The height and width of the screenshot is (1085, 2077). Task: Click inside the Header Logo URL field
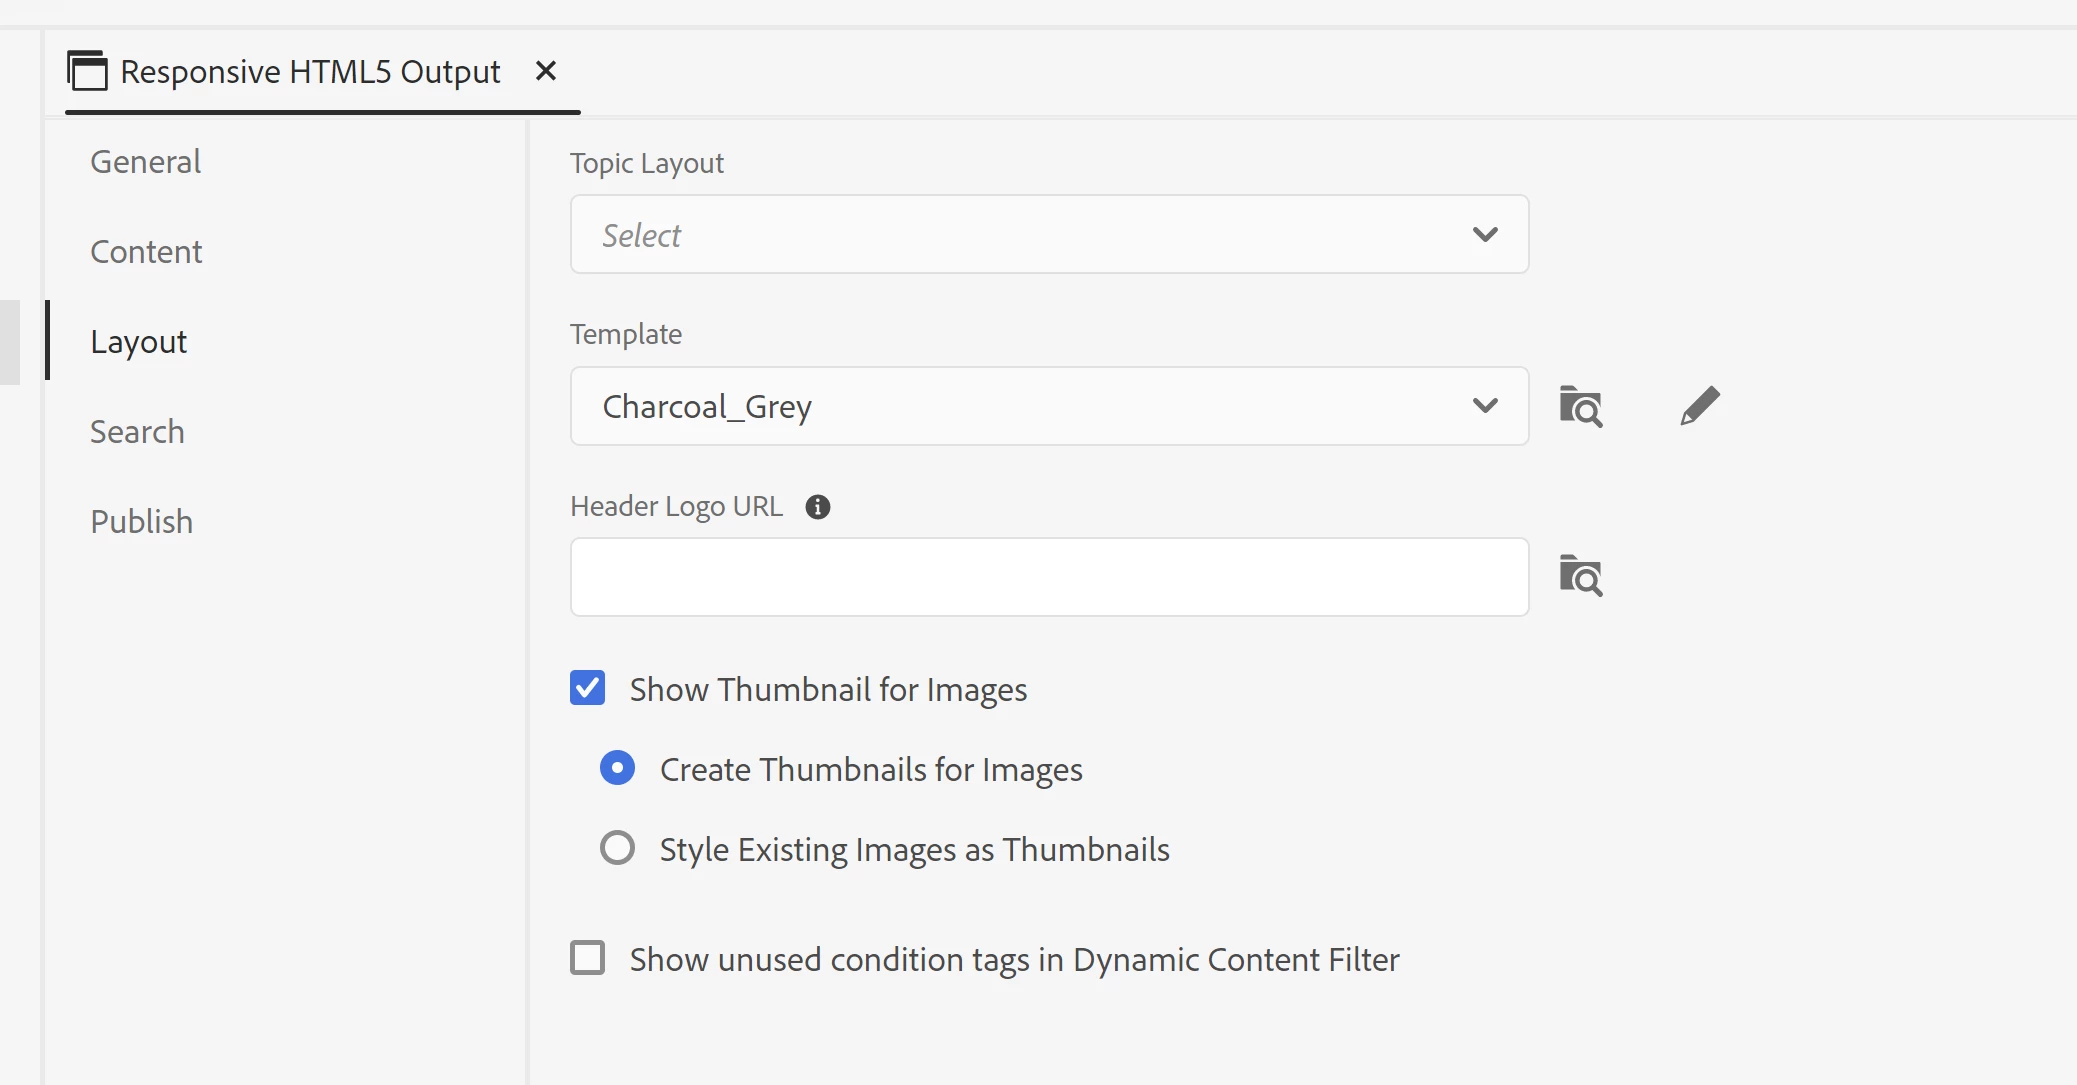coord(1048,577)
